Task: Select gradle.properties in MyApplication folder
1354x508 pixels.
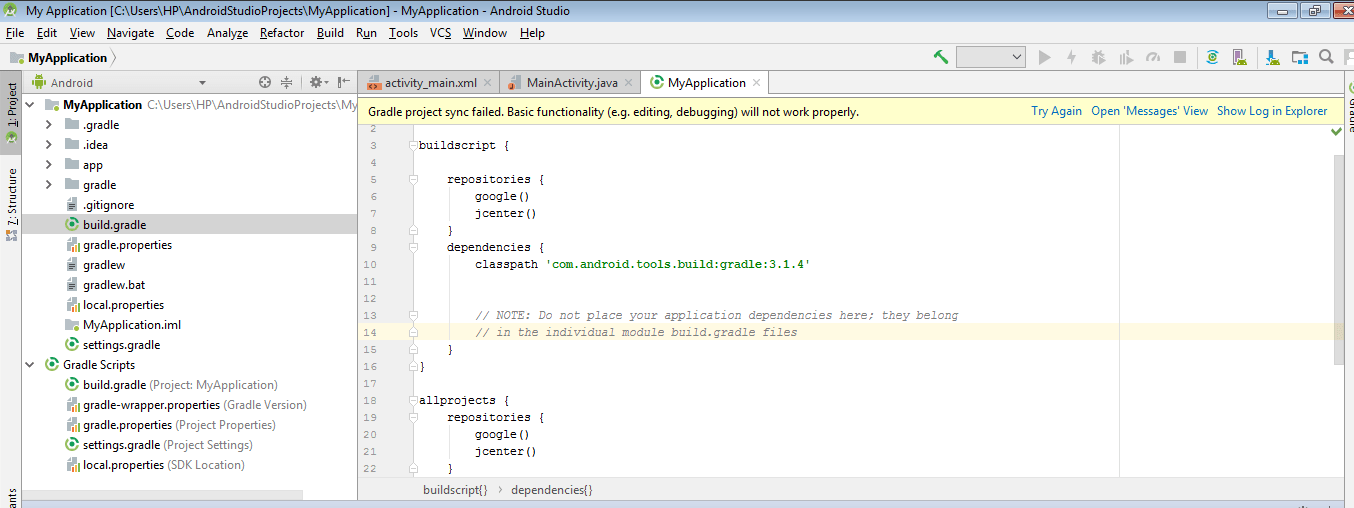Action: click(127, 245)
